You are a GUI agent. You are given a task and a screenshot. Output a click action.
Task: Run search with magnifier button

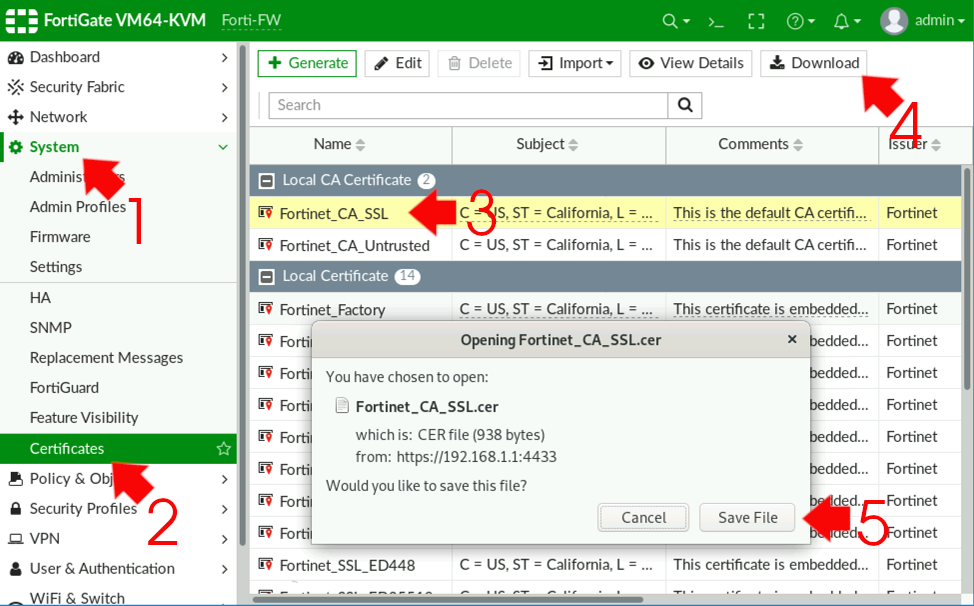685,105
